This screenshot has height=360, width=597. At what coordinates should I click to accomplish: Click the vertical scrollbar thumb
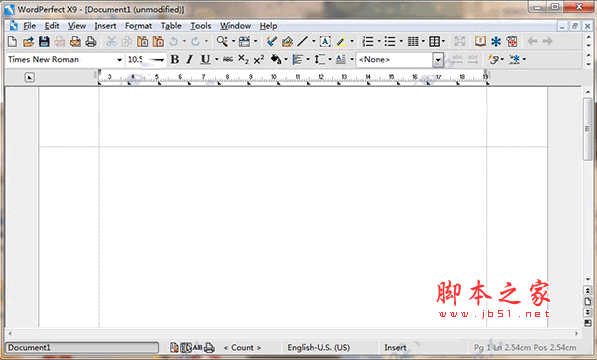(x=587, y=129)
